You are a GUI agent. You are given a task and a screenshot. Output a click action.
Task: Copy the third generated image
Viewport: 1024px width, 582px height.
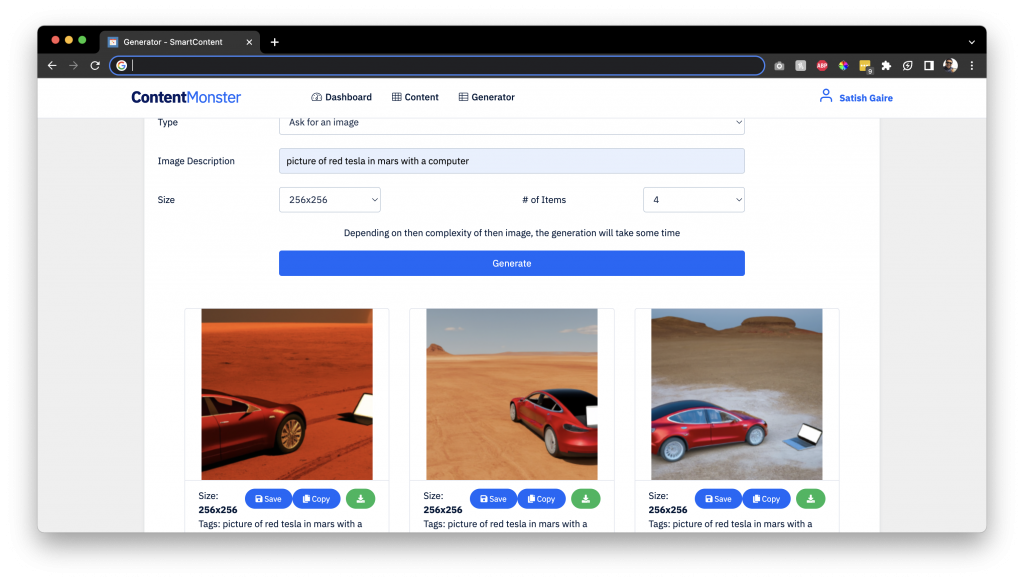point(767,499)
